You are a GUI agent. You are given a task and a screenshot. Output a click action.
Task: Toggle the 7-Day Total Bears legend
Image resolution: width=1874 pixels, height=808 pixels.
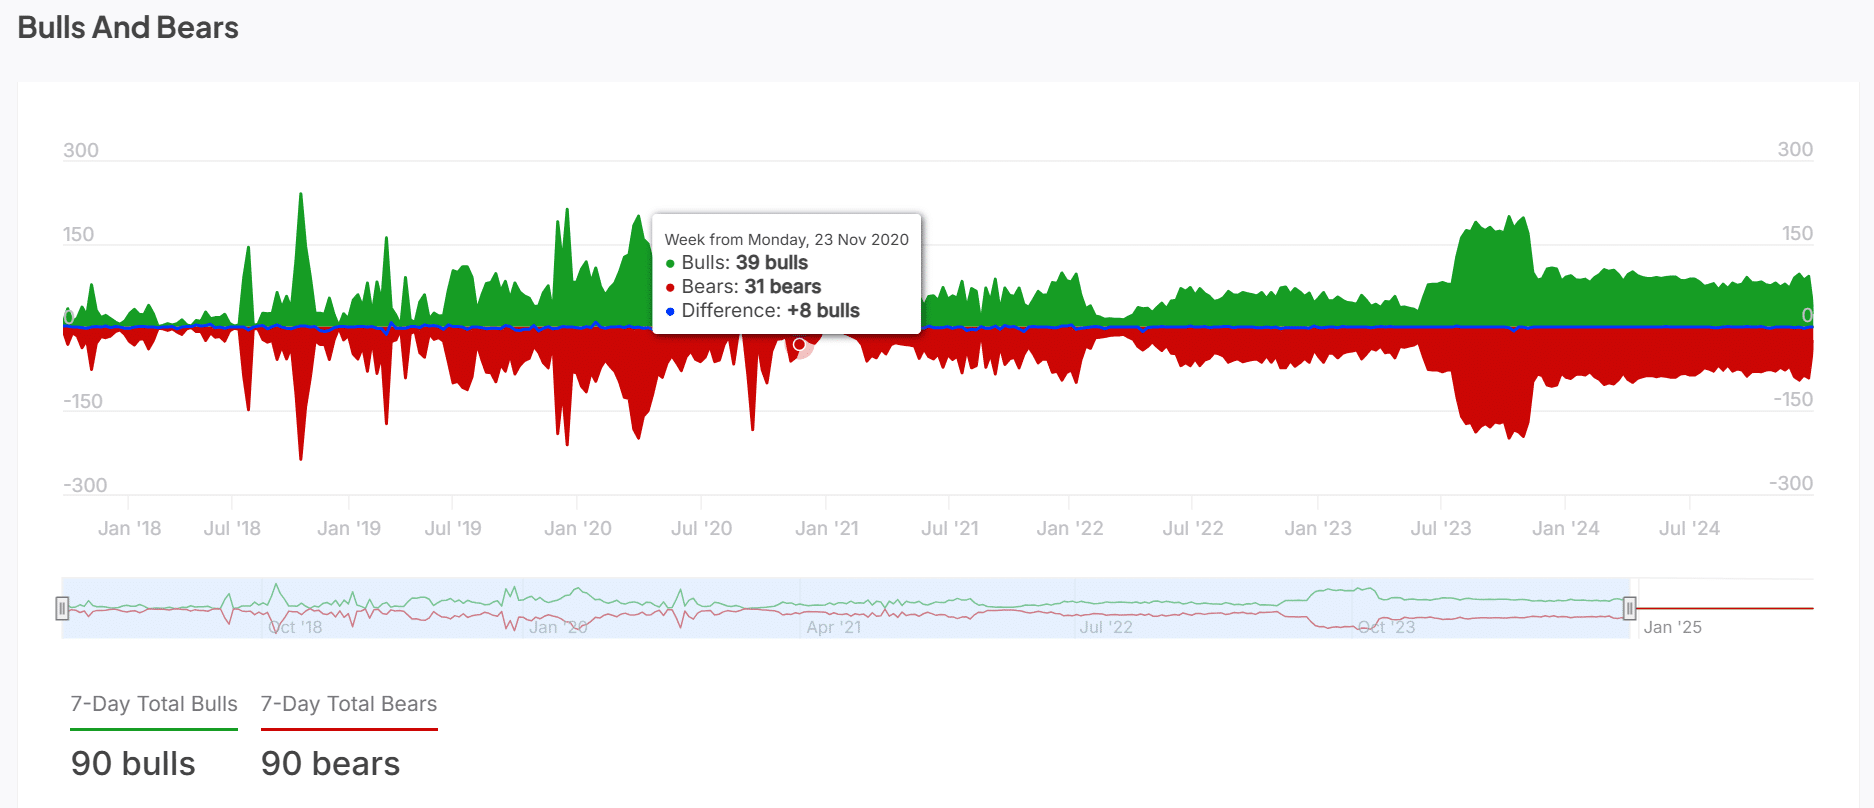coord(349,704)
